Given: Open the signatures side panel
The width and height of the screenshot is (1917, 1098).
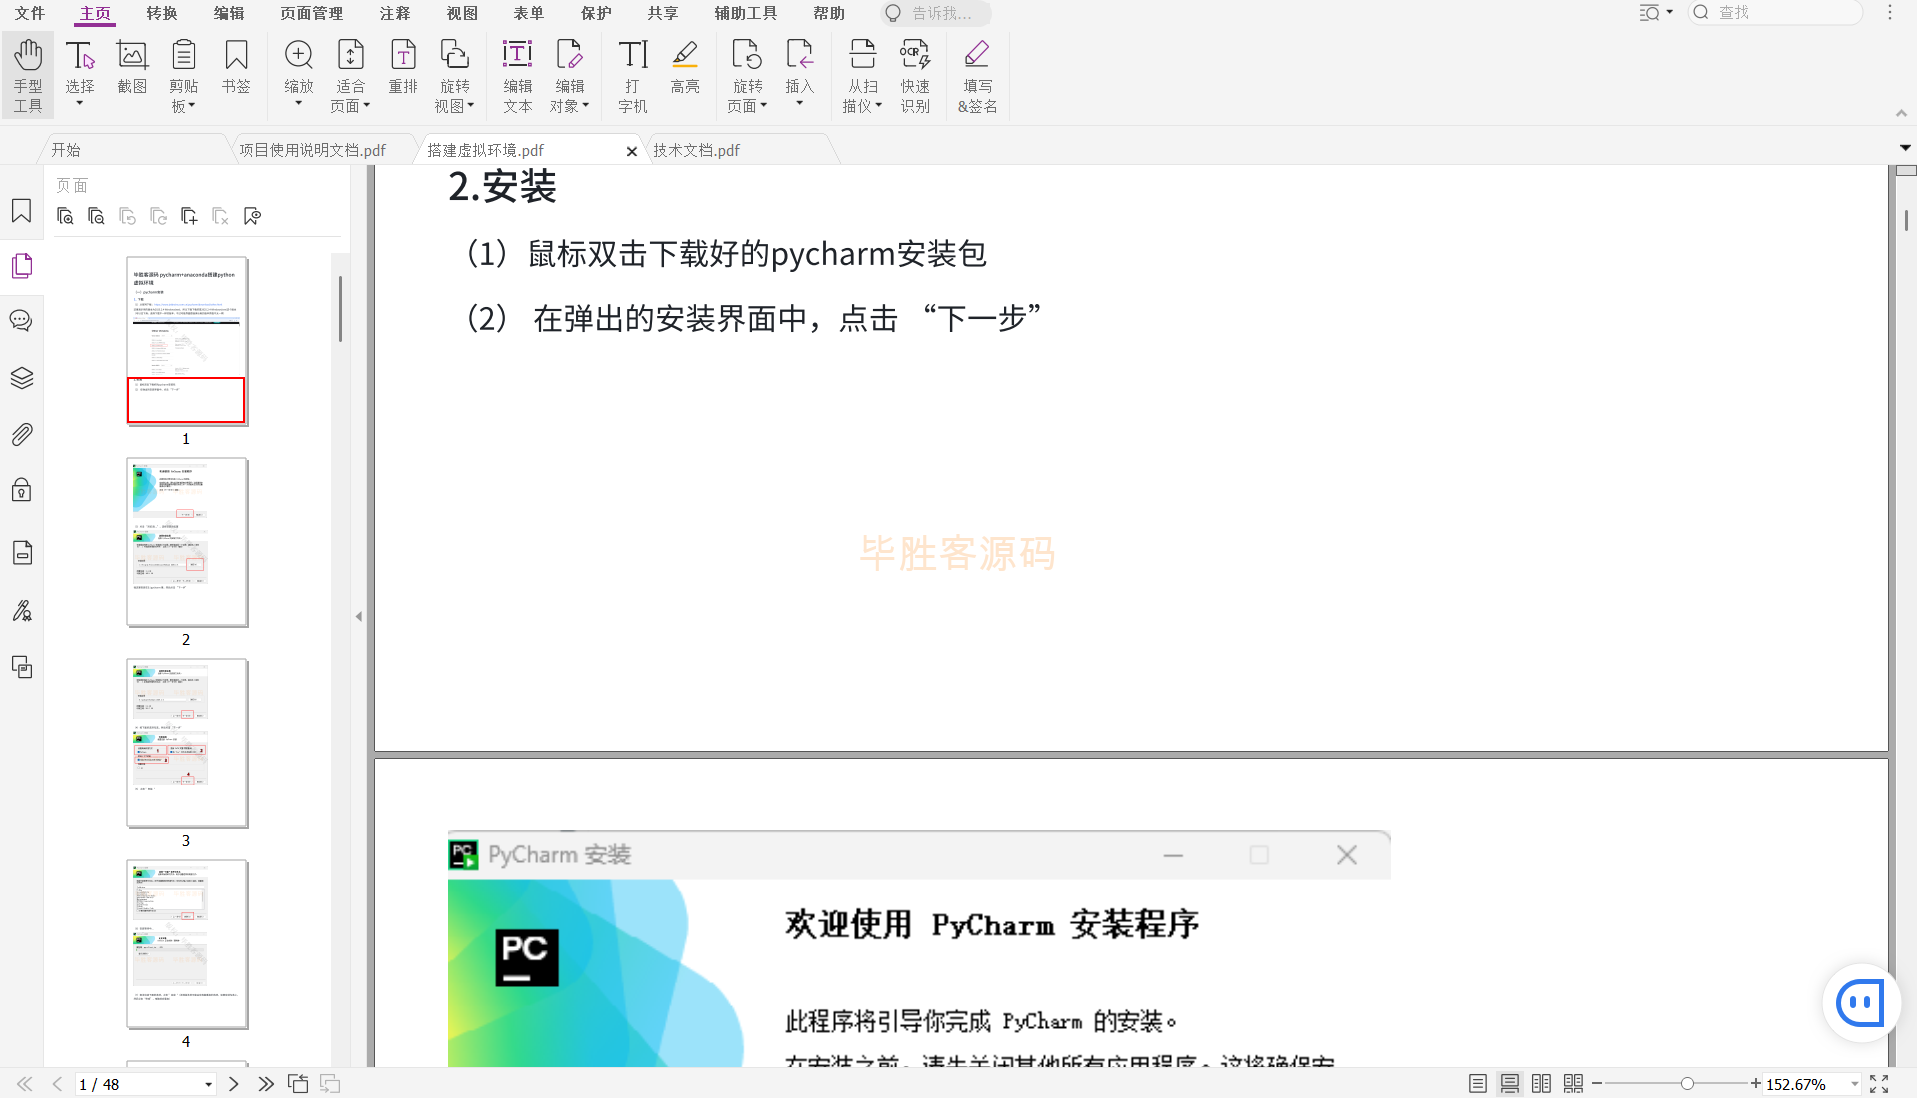Looking at the screenshot, I should pos(22,610).
